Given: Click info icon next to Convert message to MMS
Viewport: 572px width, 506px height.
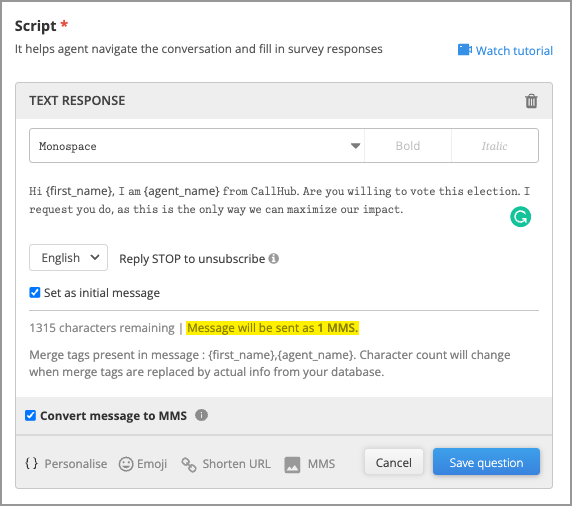Looking at the screenshot, I should tap(201, 415).
